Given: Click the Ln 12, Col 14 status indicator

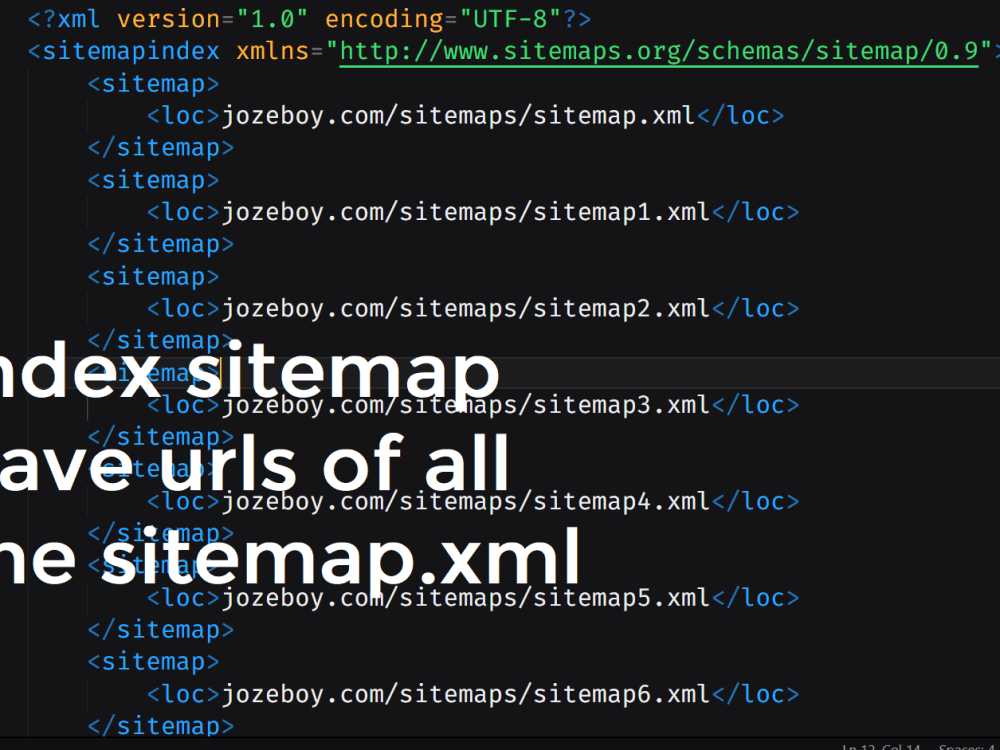Looking at the screenshot, I should coord(880,747).
